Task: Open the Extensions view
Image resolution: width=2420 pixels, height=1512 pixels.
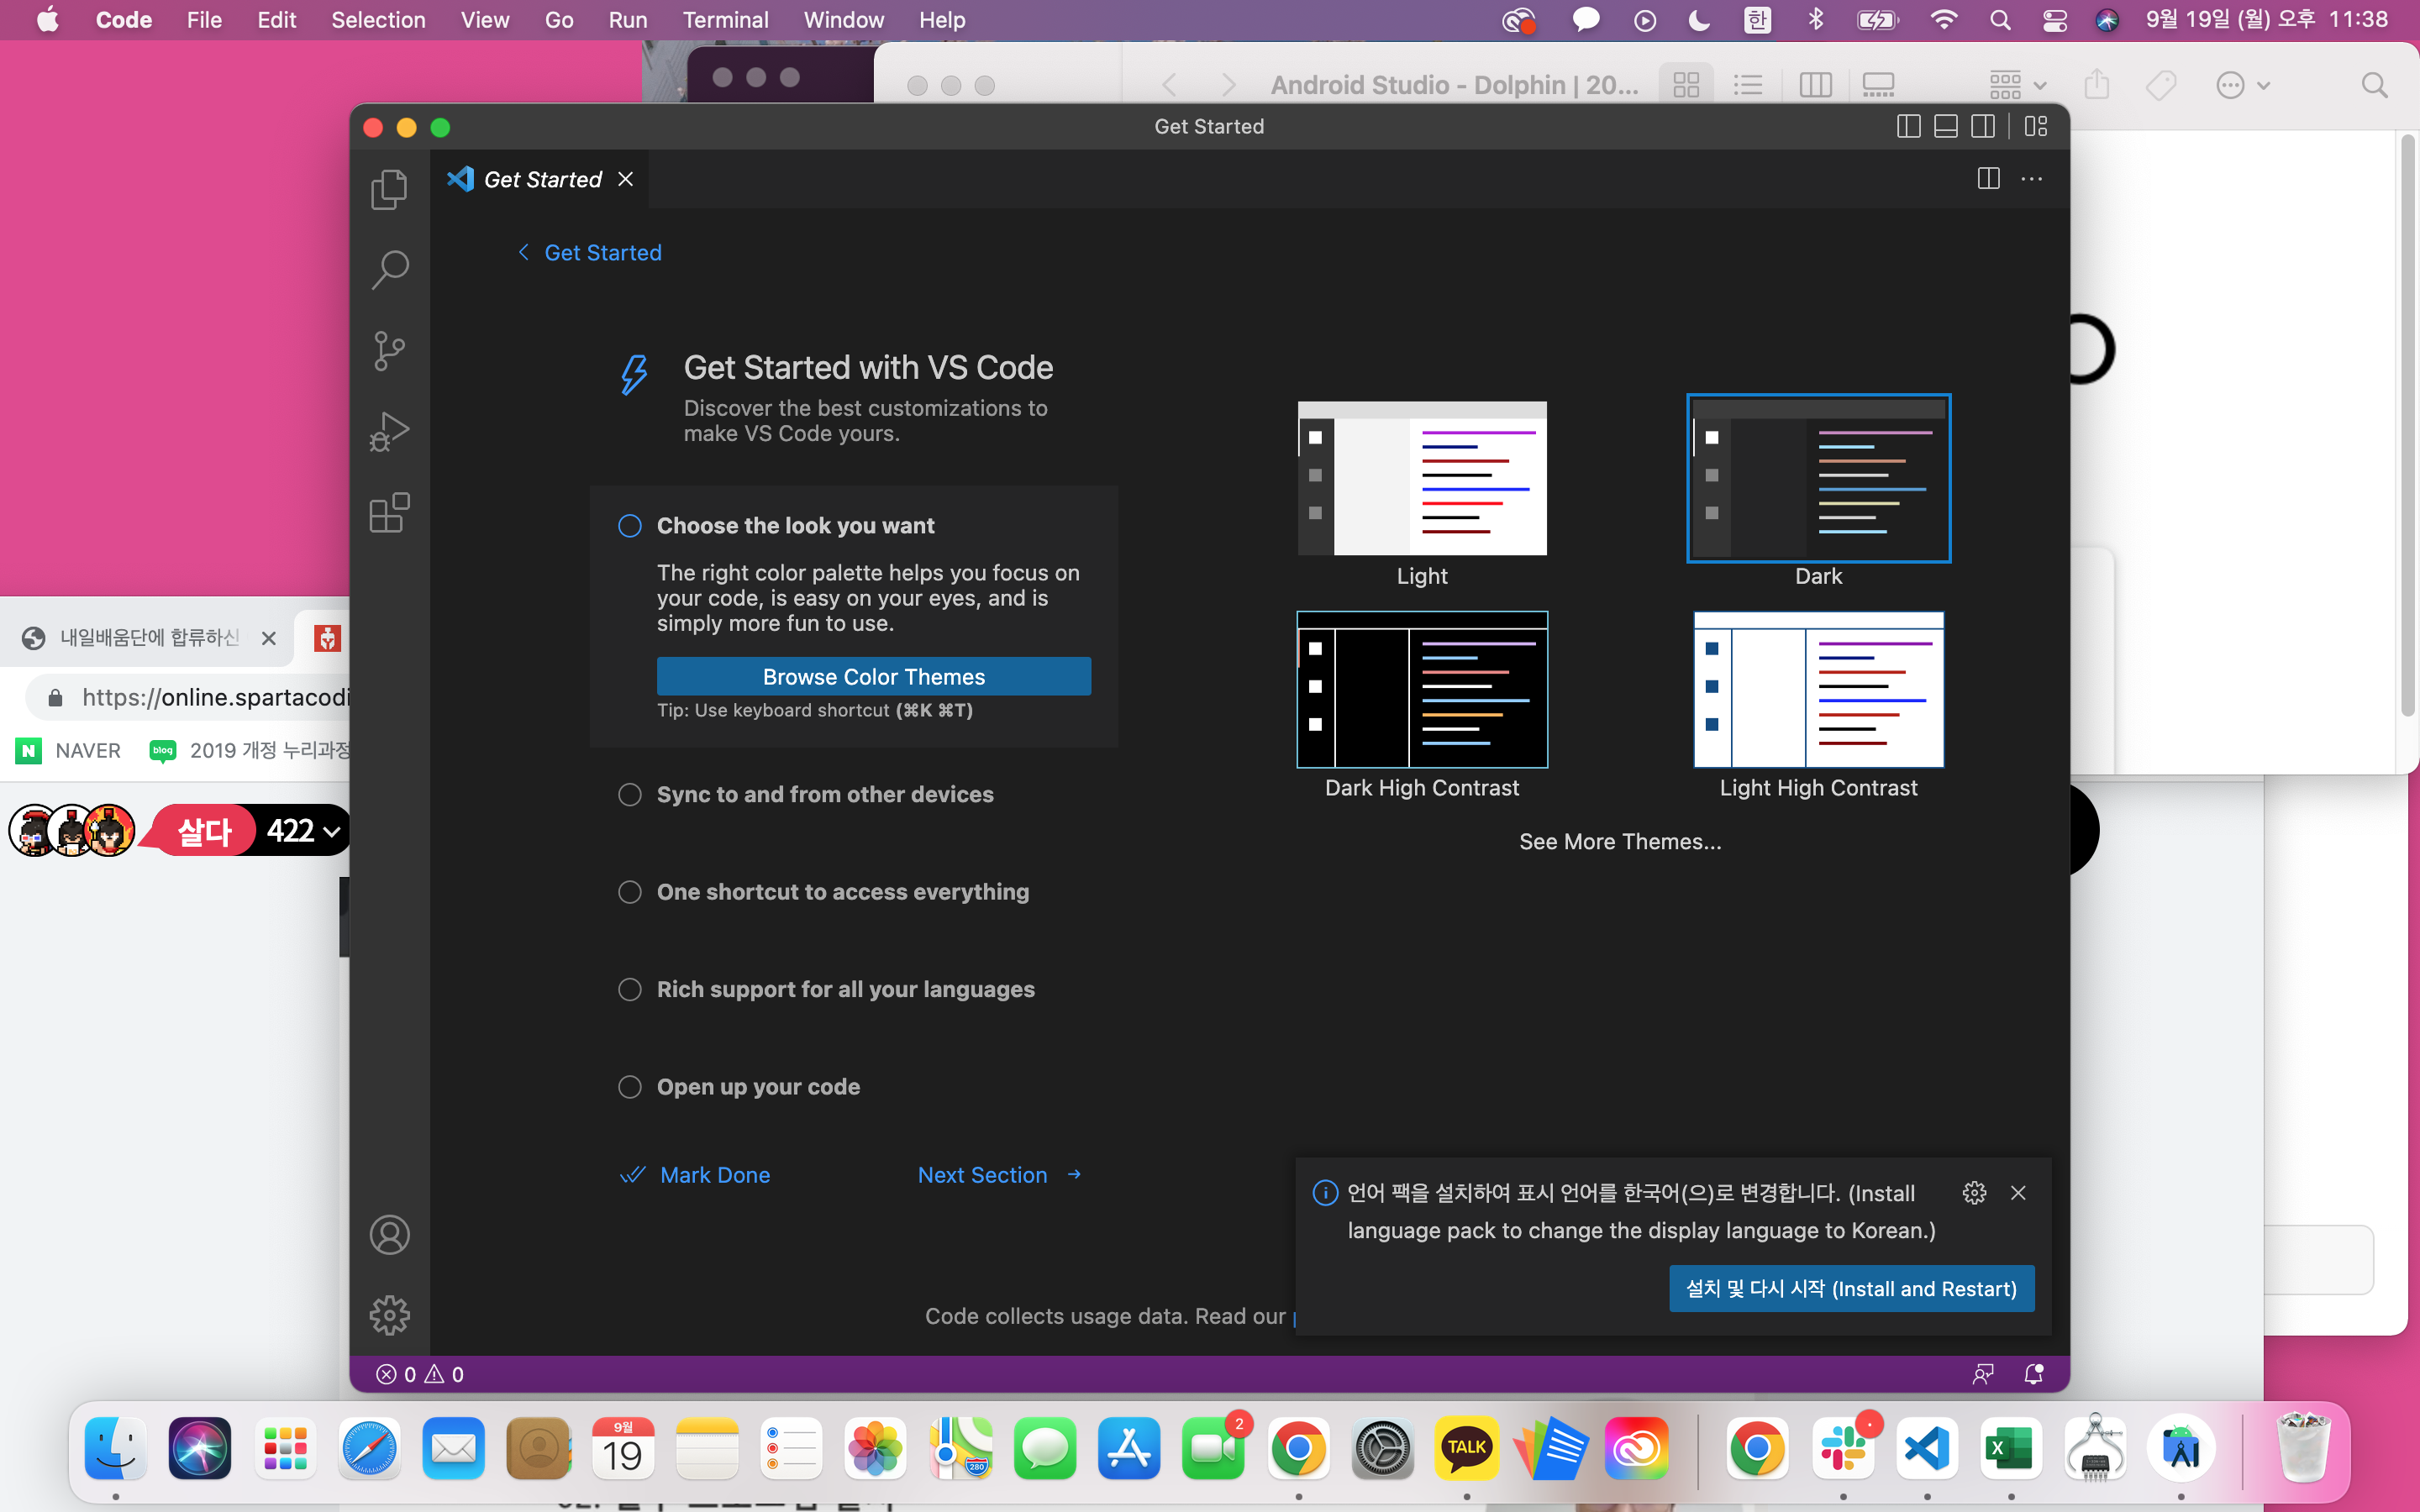Action: tap(389, 513)
